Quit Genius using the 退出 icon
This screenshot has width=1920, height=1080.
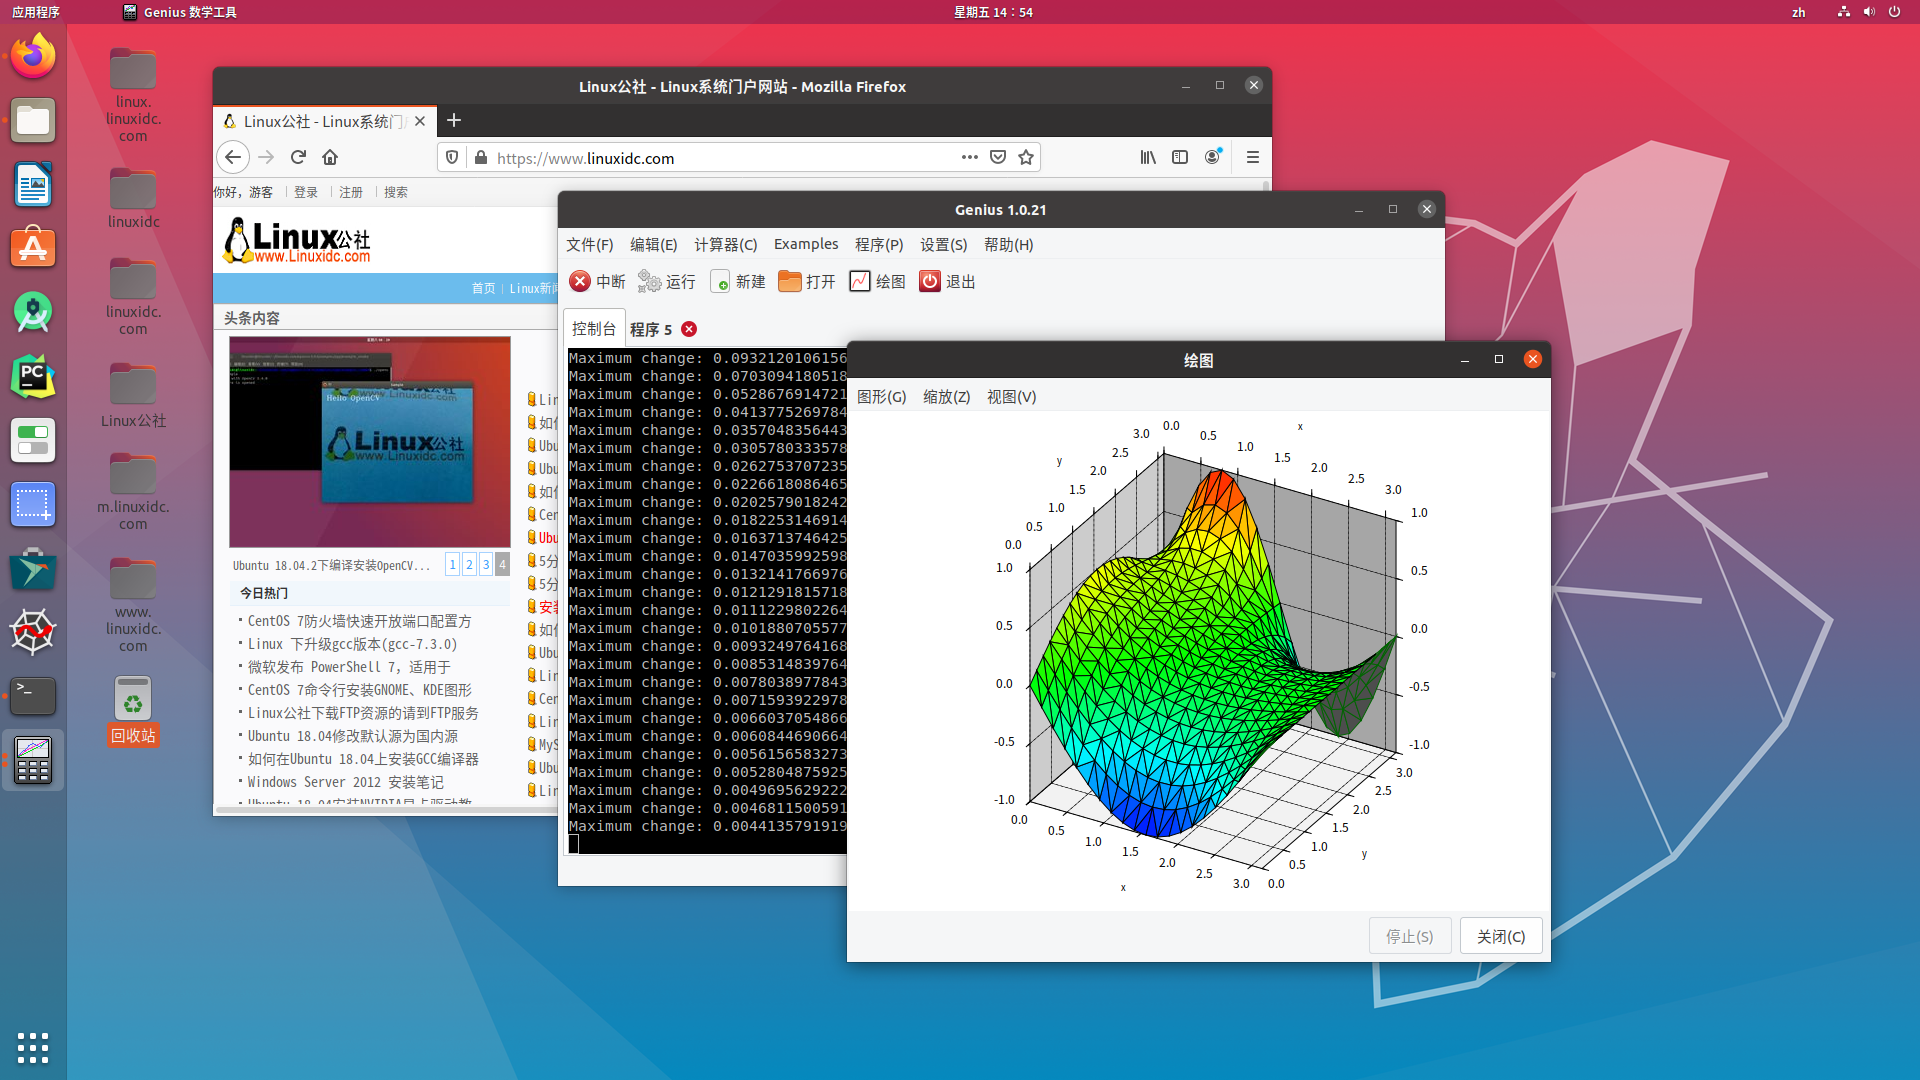click(x=947, y=281)
